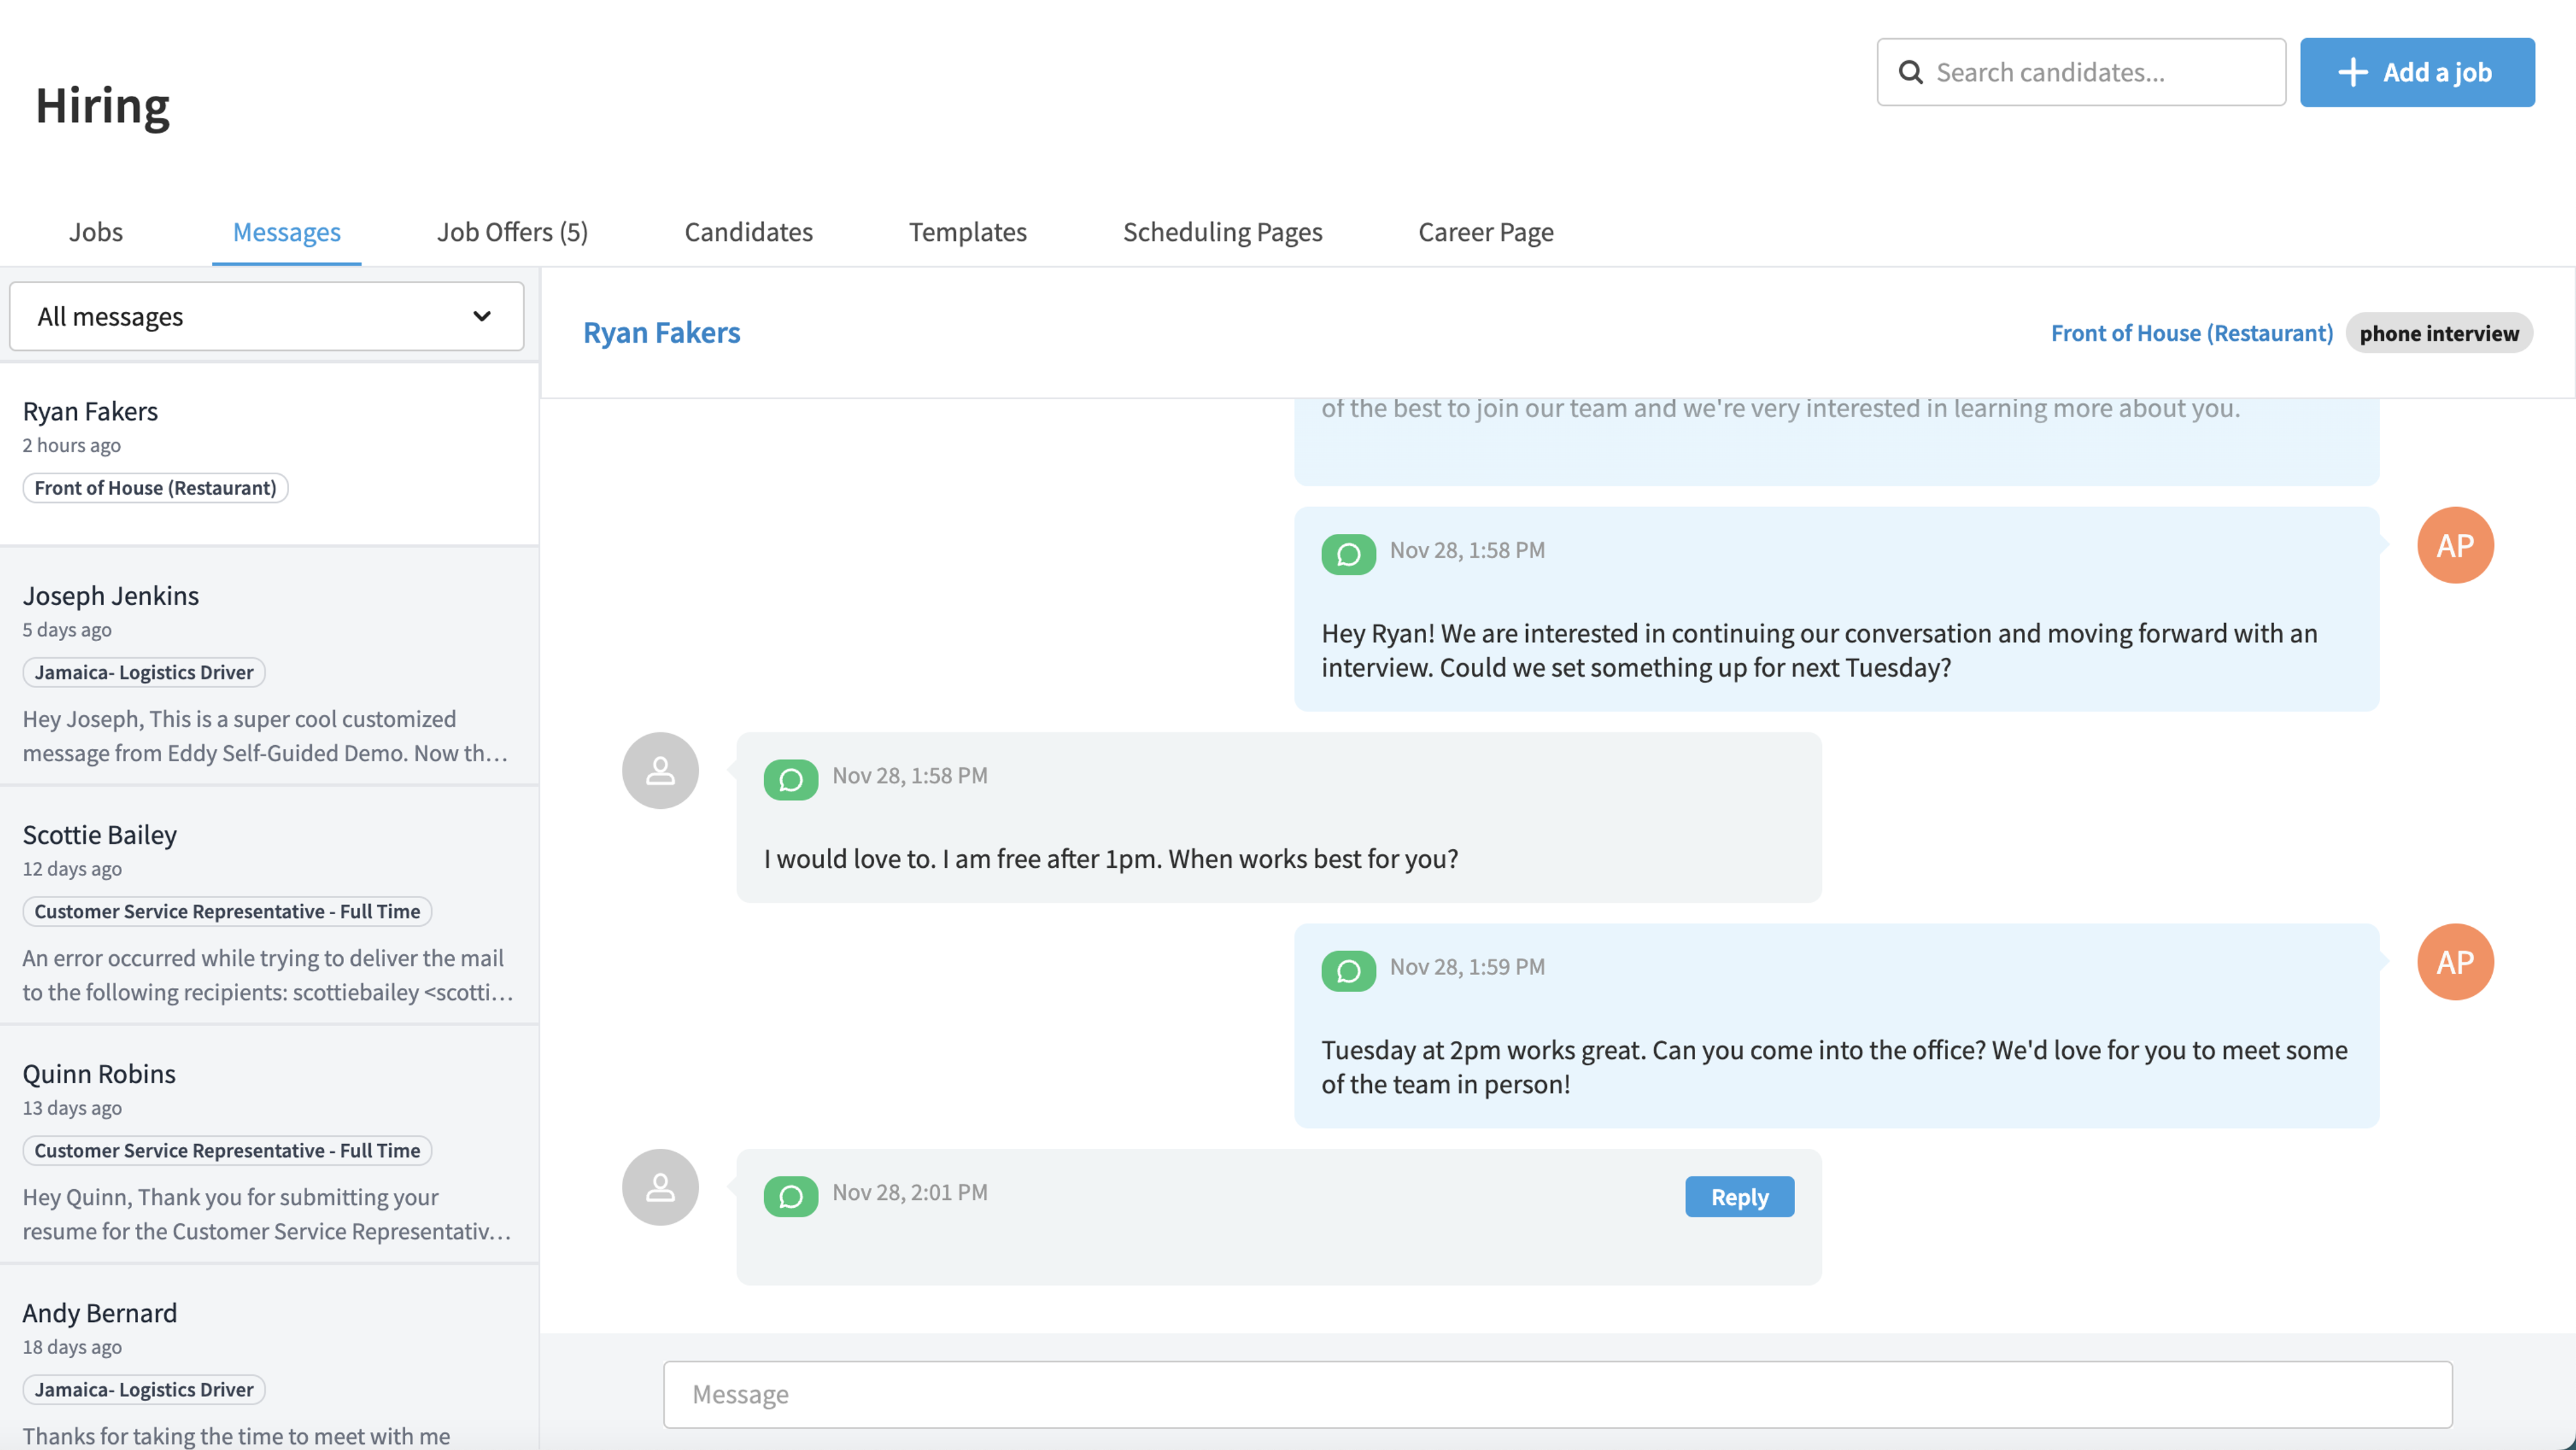2576x1450 pixels.
Task: Click the '5 days ago' timestamp
Action: click(67, 630)
